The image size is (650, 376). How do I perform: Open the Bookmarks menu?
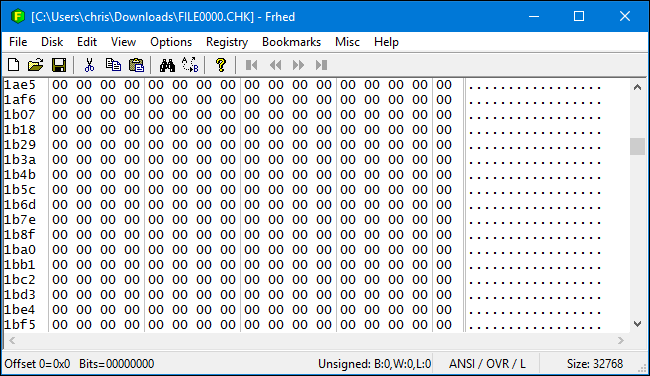pyautogui.click(x=291, y=42)
